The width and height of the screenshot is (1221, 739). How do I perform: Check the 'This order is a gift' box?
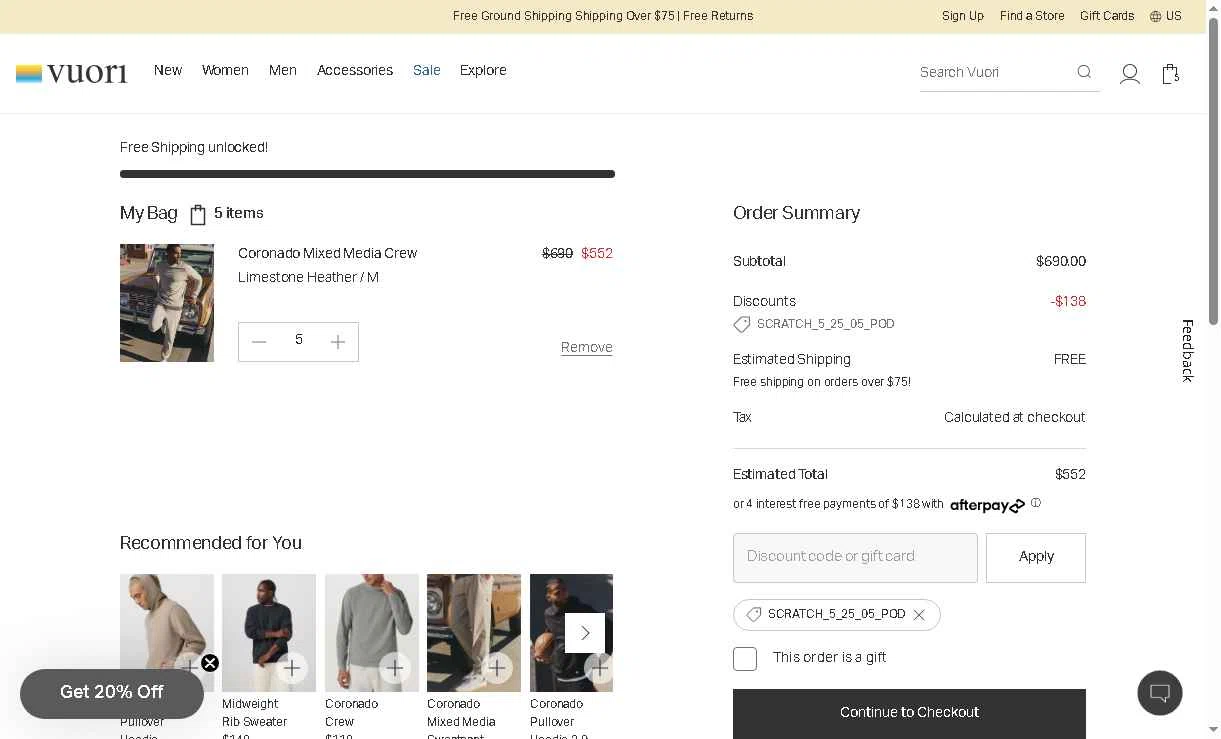[745, 658]
